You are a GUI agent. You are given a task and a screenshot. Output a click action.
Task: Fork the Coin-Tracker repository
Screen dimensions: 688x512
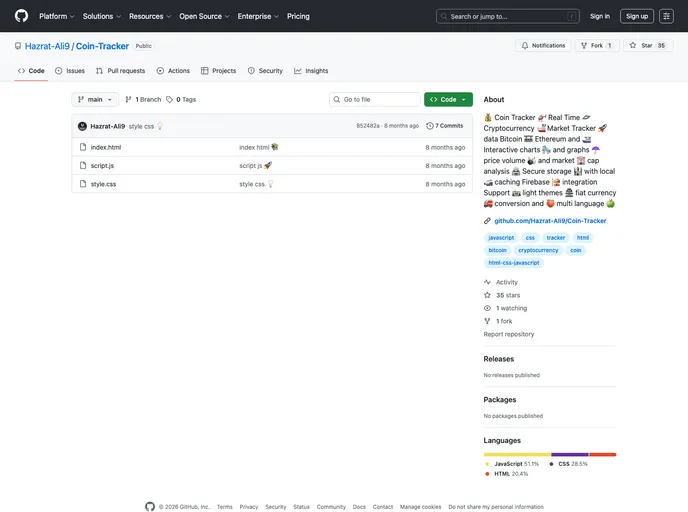(596, 46)
